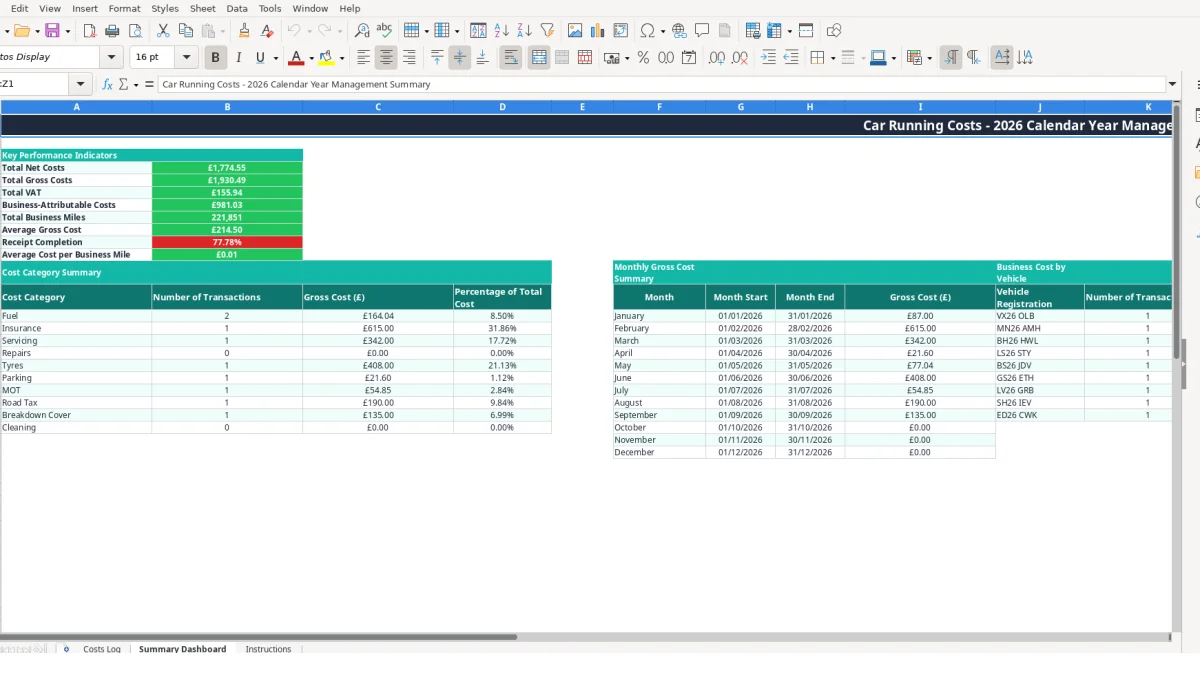Open background color dropdown arrow
This screenshot has width=1200, height=675.
(x=342, y=58)
